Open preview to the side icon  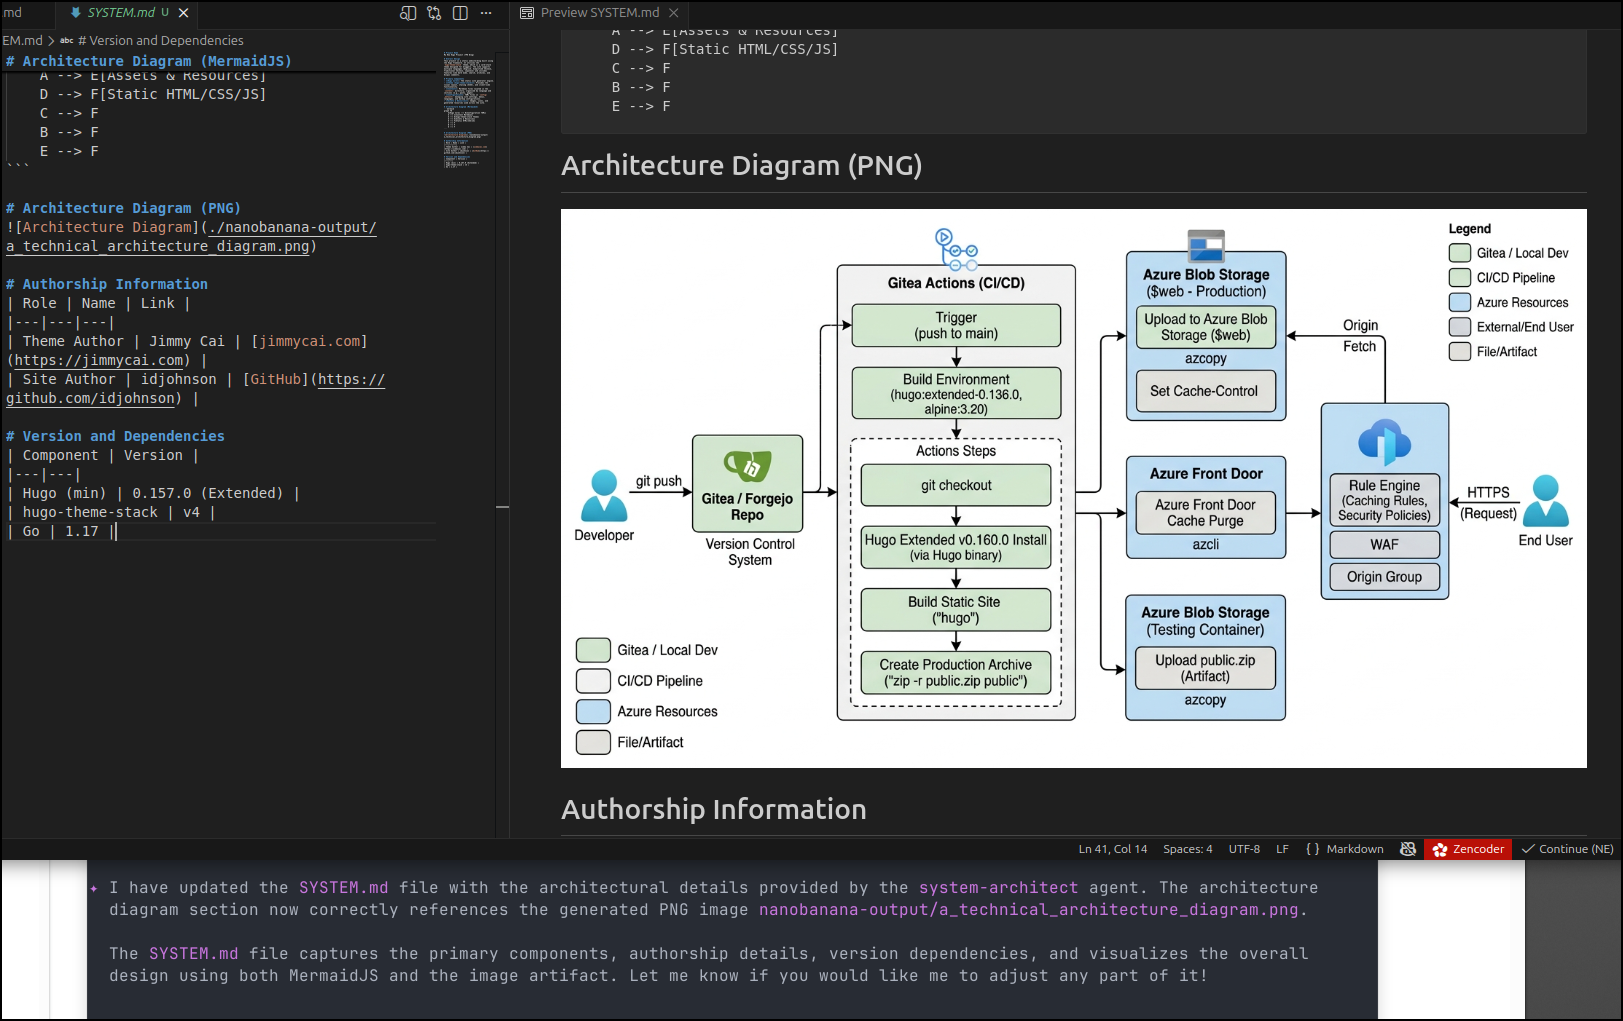point(408,13)
